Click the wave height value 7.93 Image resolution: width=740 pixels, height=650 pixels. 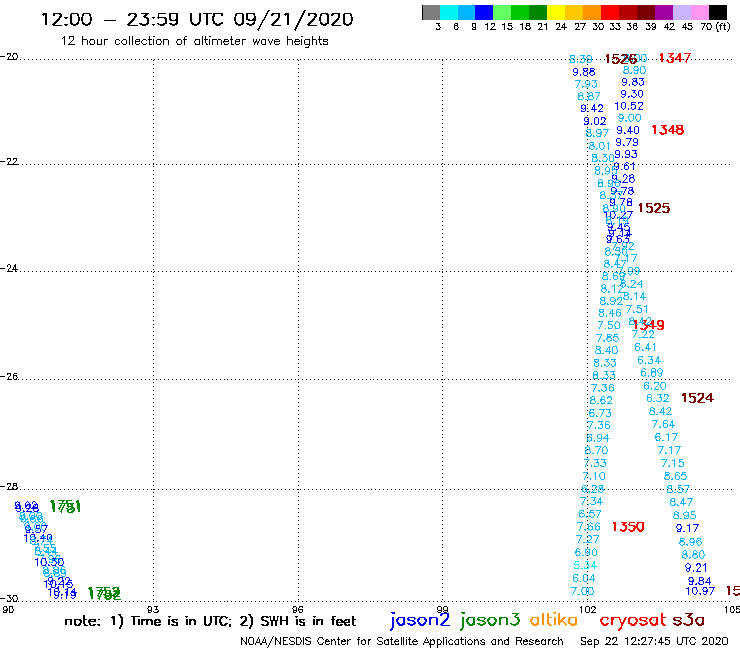tap(586, 84)
